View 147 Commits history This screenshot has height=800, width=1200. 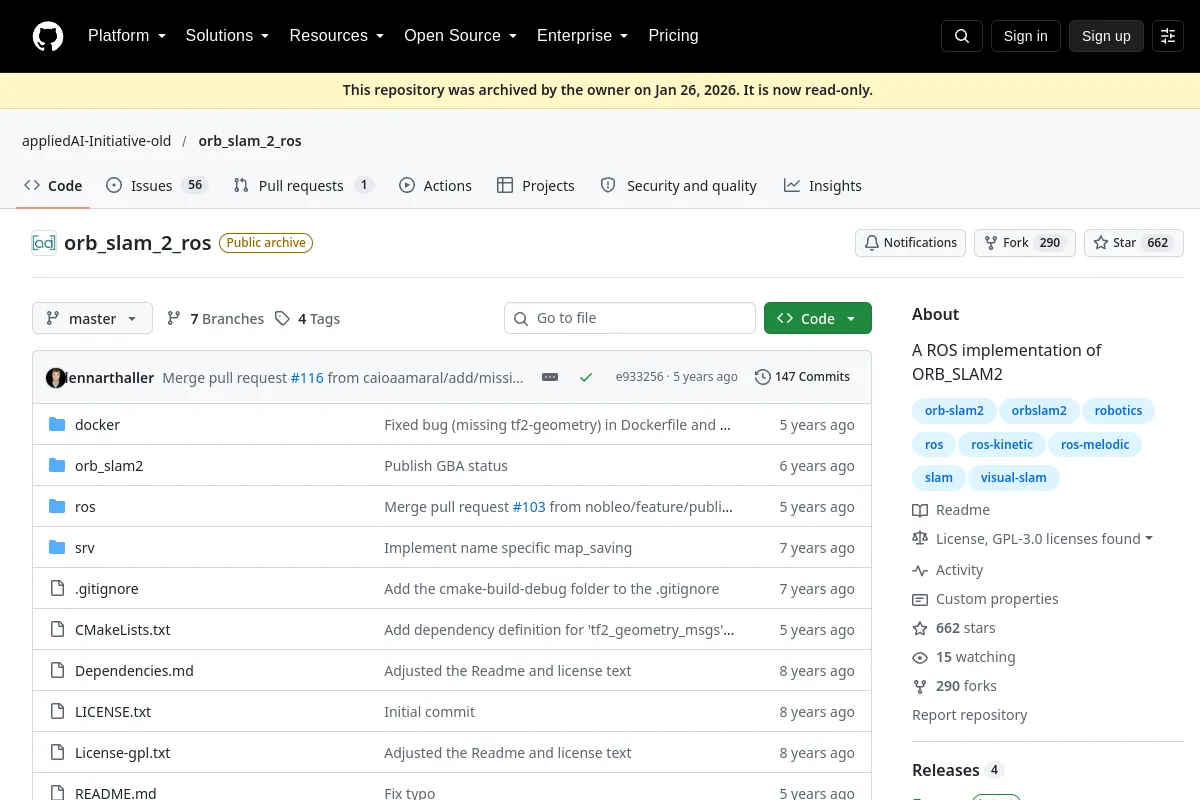(x=802, y=377)
